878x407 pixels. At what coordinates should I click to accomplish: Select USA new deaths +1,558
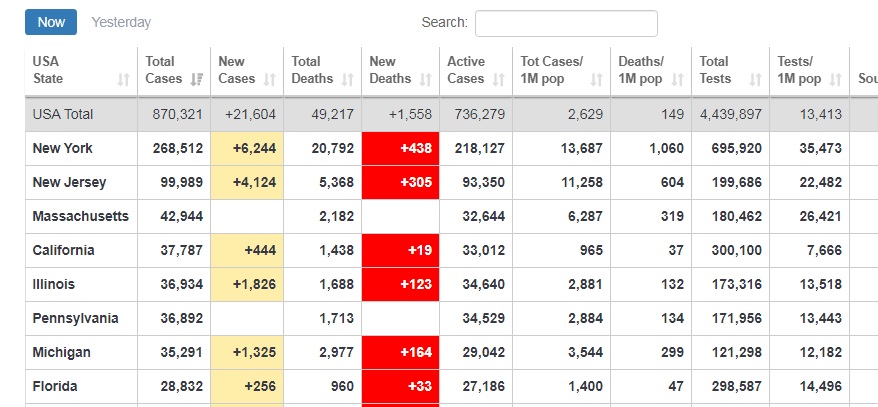point(408,114)
